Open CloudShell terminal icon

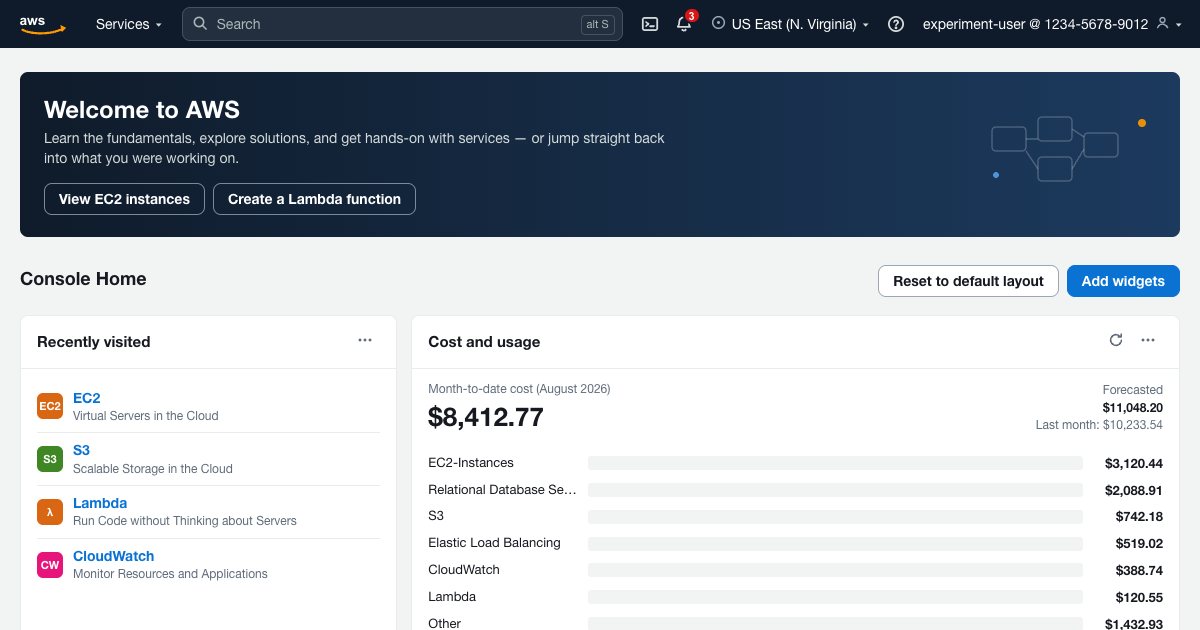pyautogui.click(x=650, y=24)
